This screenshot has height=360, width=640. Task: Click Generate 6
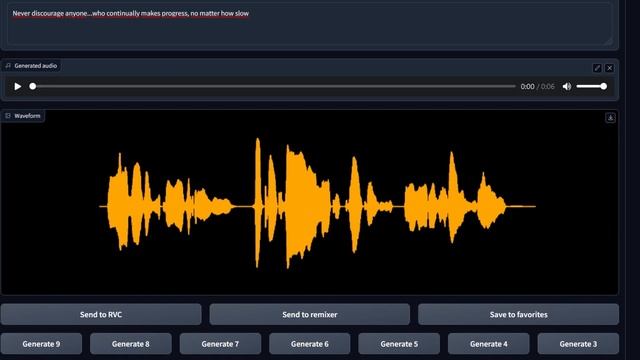click(309, 344)
